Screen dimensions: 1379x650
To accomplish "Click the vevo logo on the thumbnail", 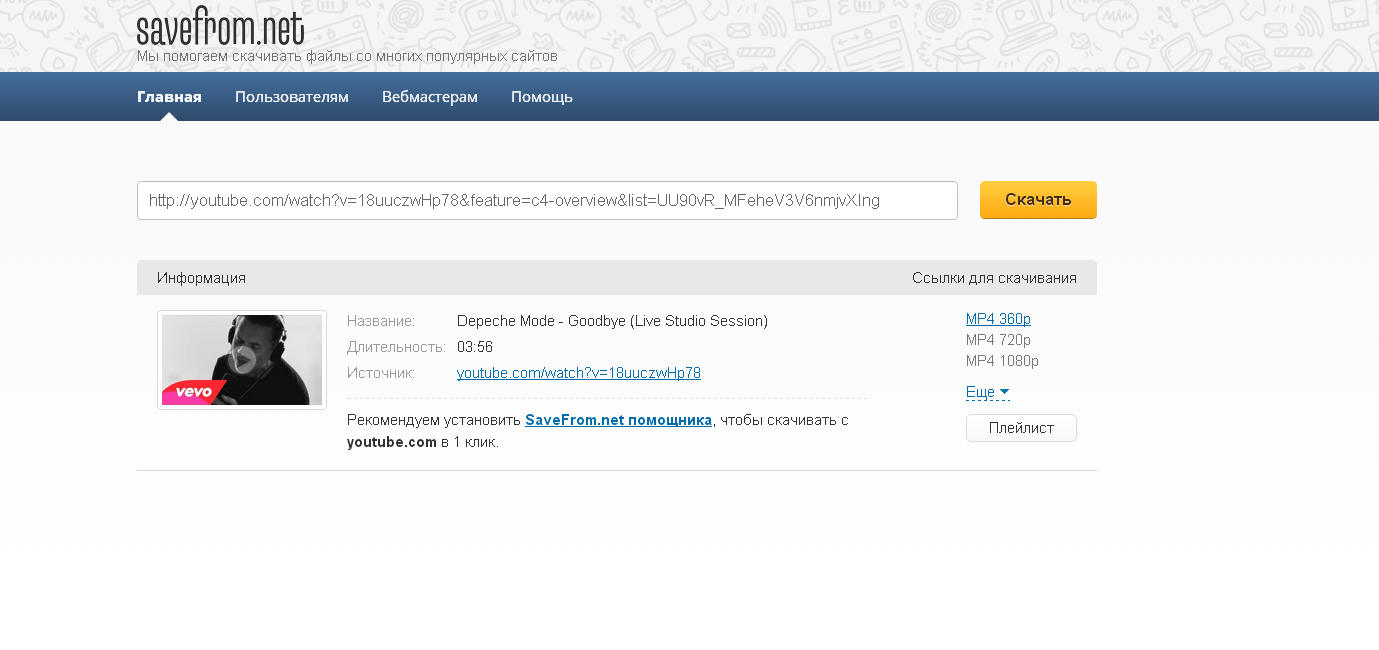I will click(193, 391).
